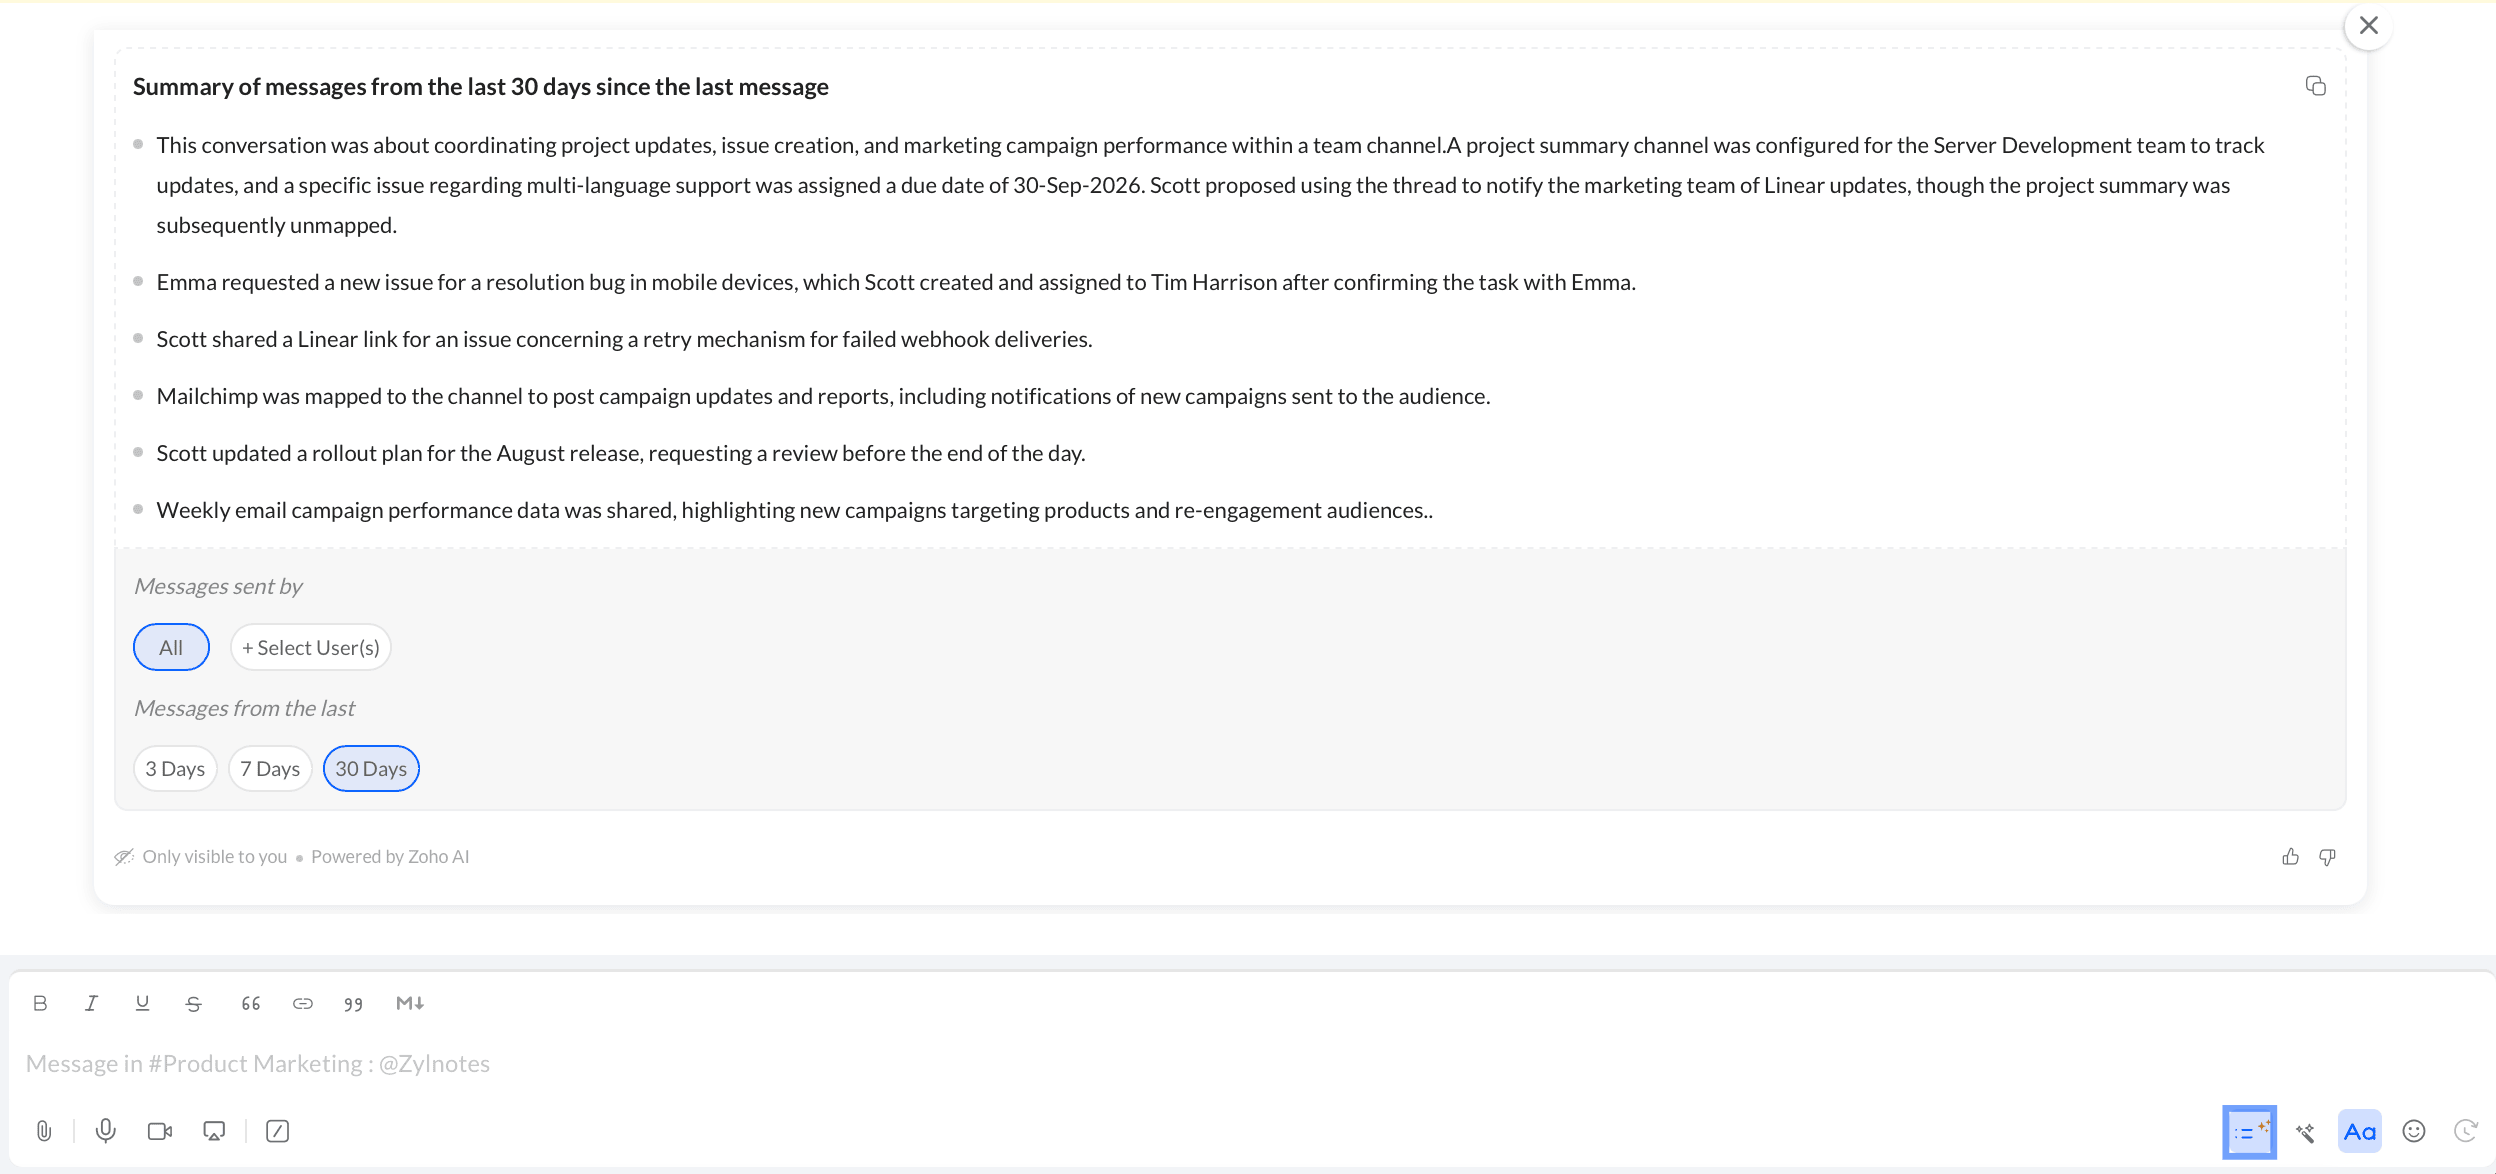Apply strikethrough formatting

tap(194, 1003)
